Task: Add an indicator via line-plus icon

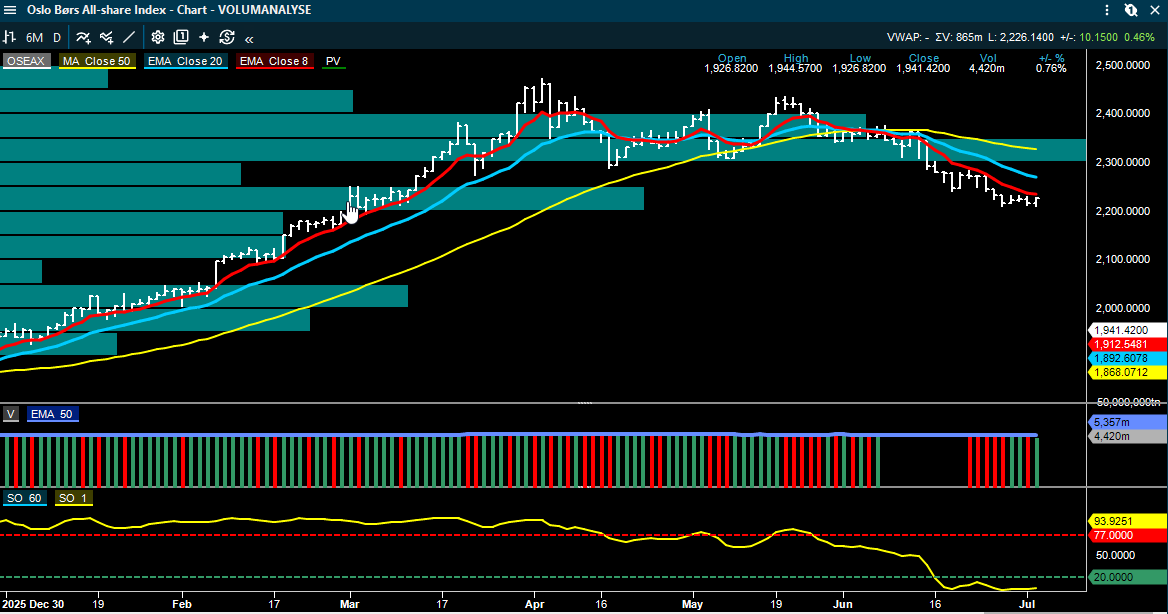Action: coord(83,37)
